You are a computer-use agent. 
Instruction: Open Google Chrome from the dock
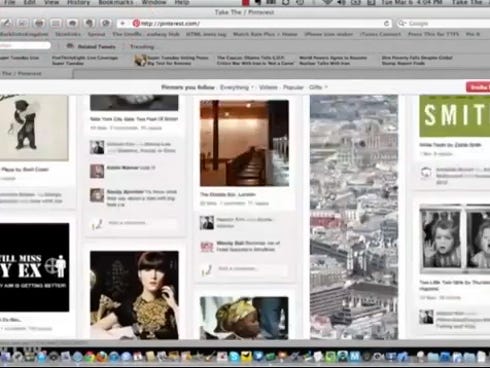tap(89, 356)
